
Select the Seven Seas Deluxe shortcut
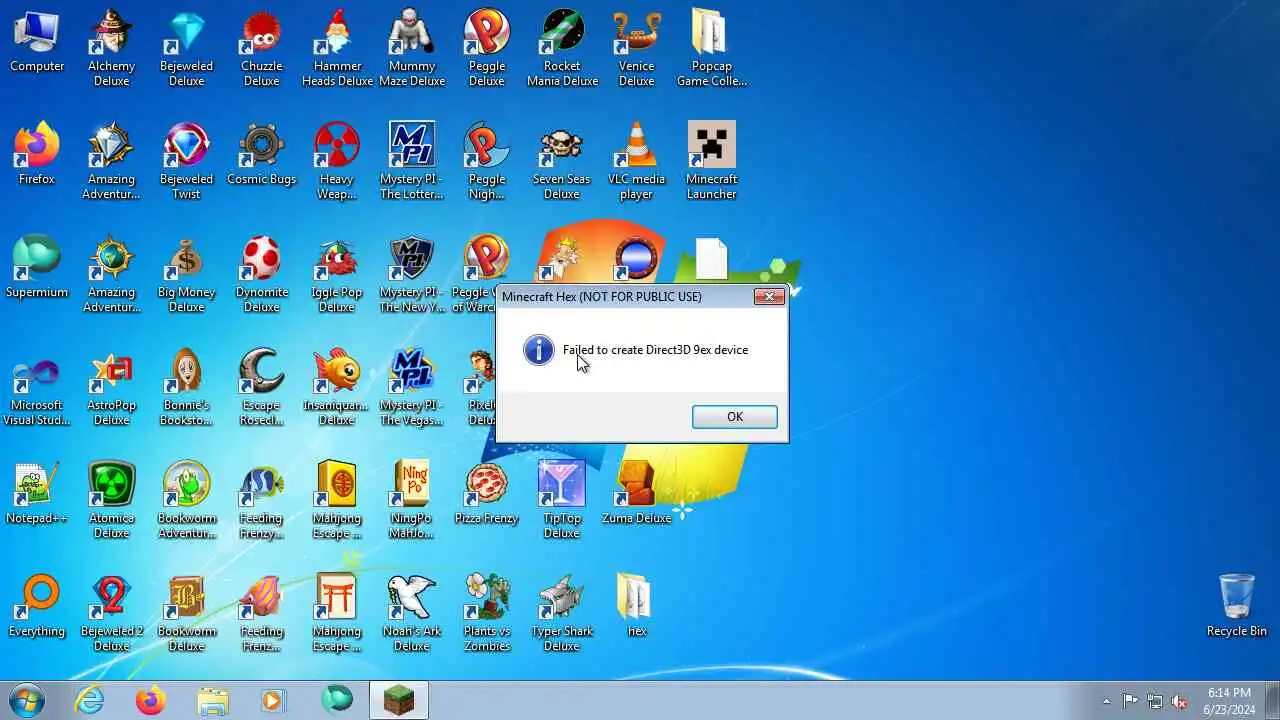(x=562, y=161)
